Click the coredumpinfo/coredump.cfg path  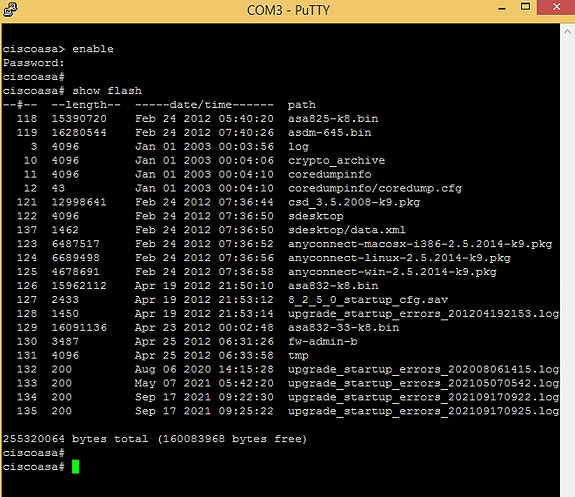click(x=375, y=188)
